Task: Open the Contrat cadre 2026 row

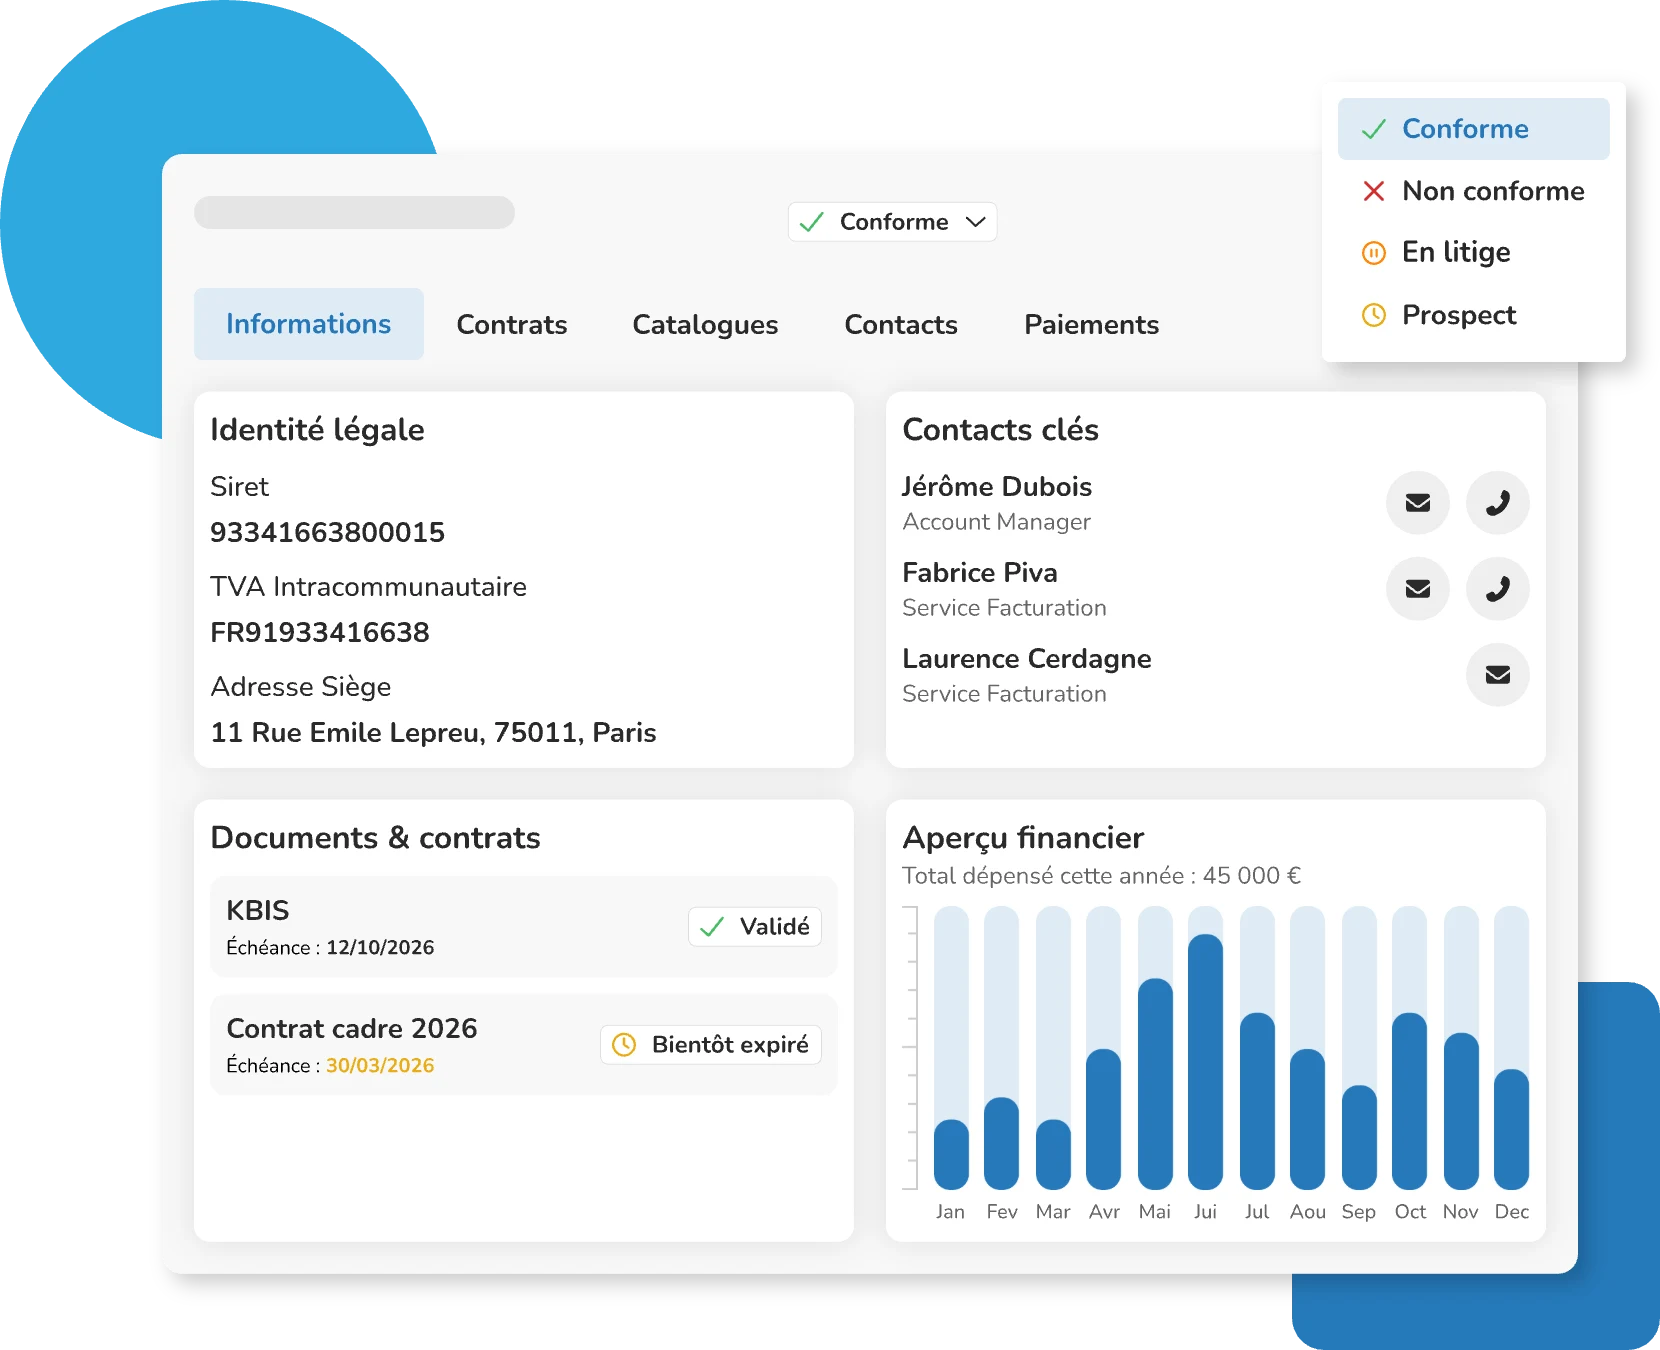Action: pos(524,1045)
